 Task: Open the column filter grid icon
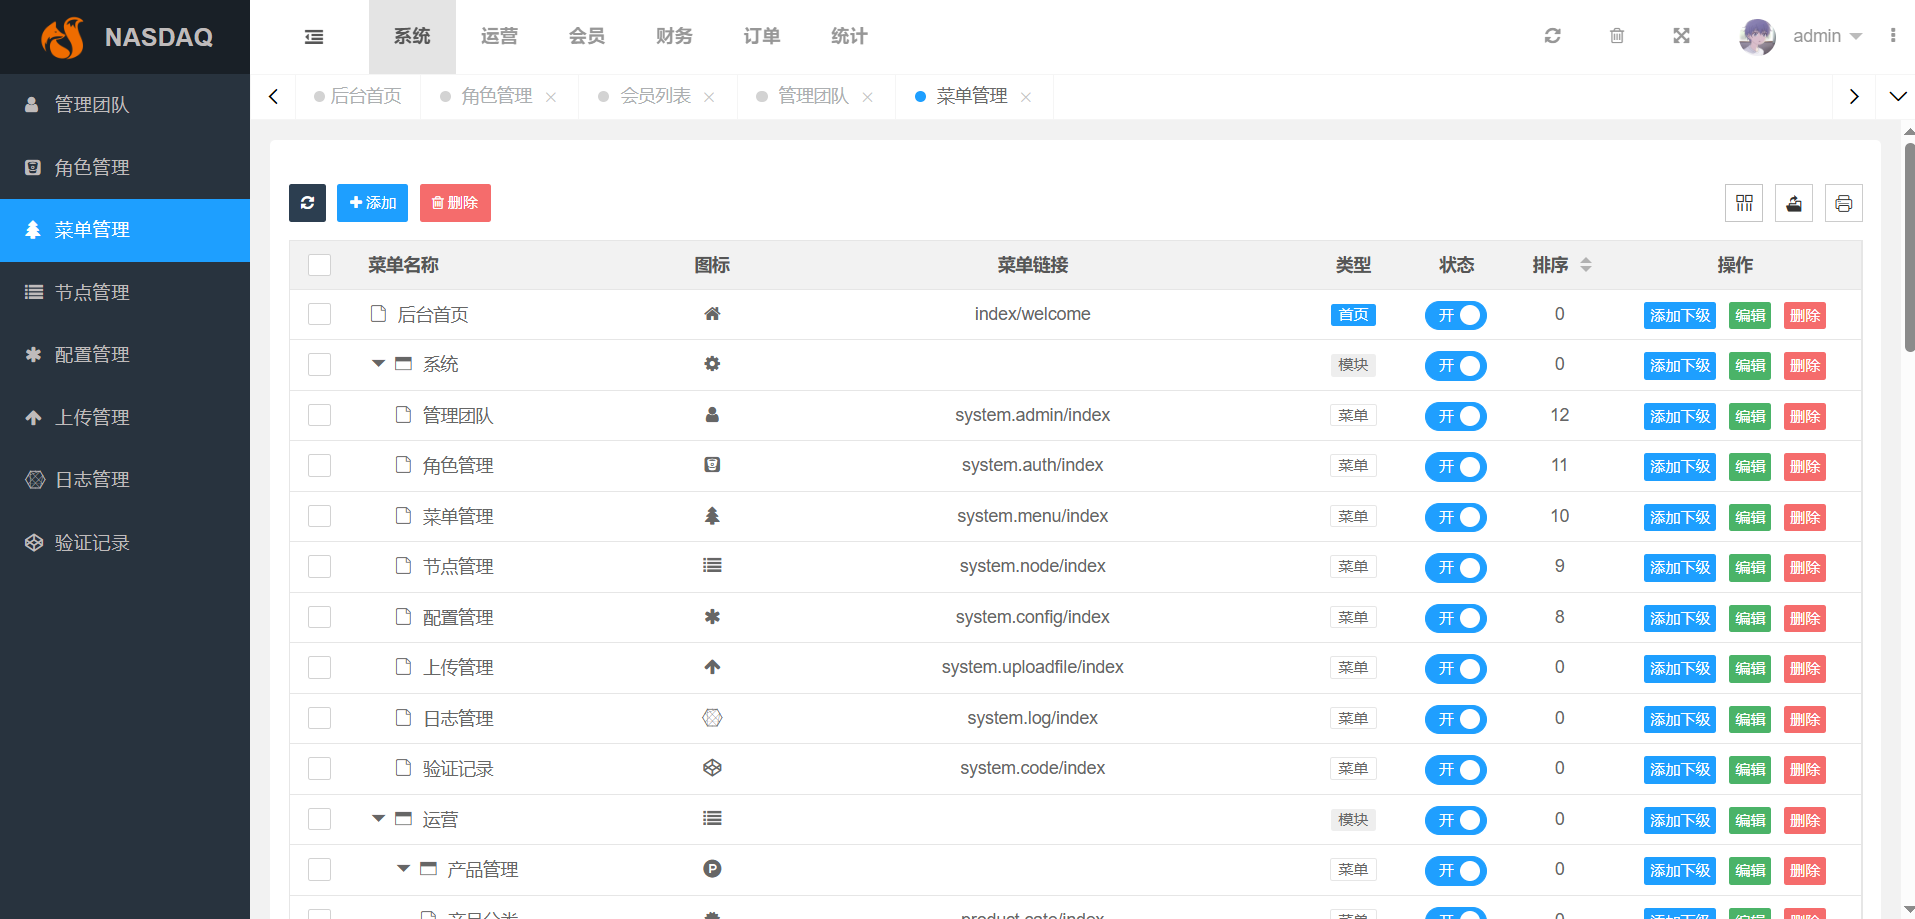click(1743, 203)
